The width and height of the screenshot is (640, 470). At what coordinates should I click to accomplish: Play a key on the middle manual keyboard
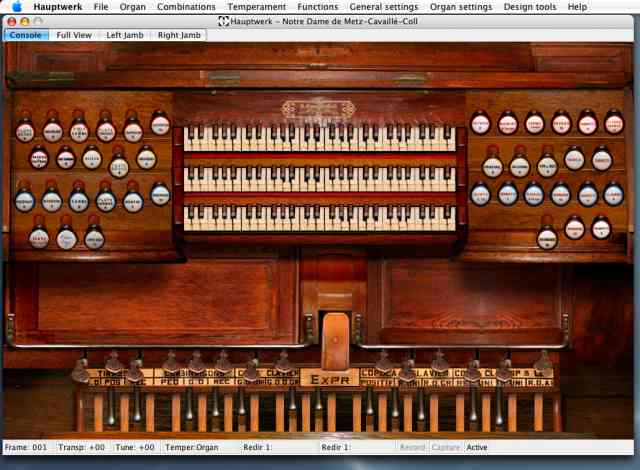[x=319, y=180]
